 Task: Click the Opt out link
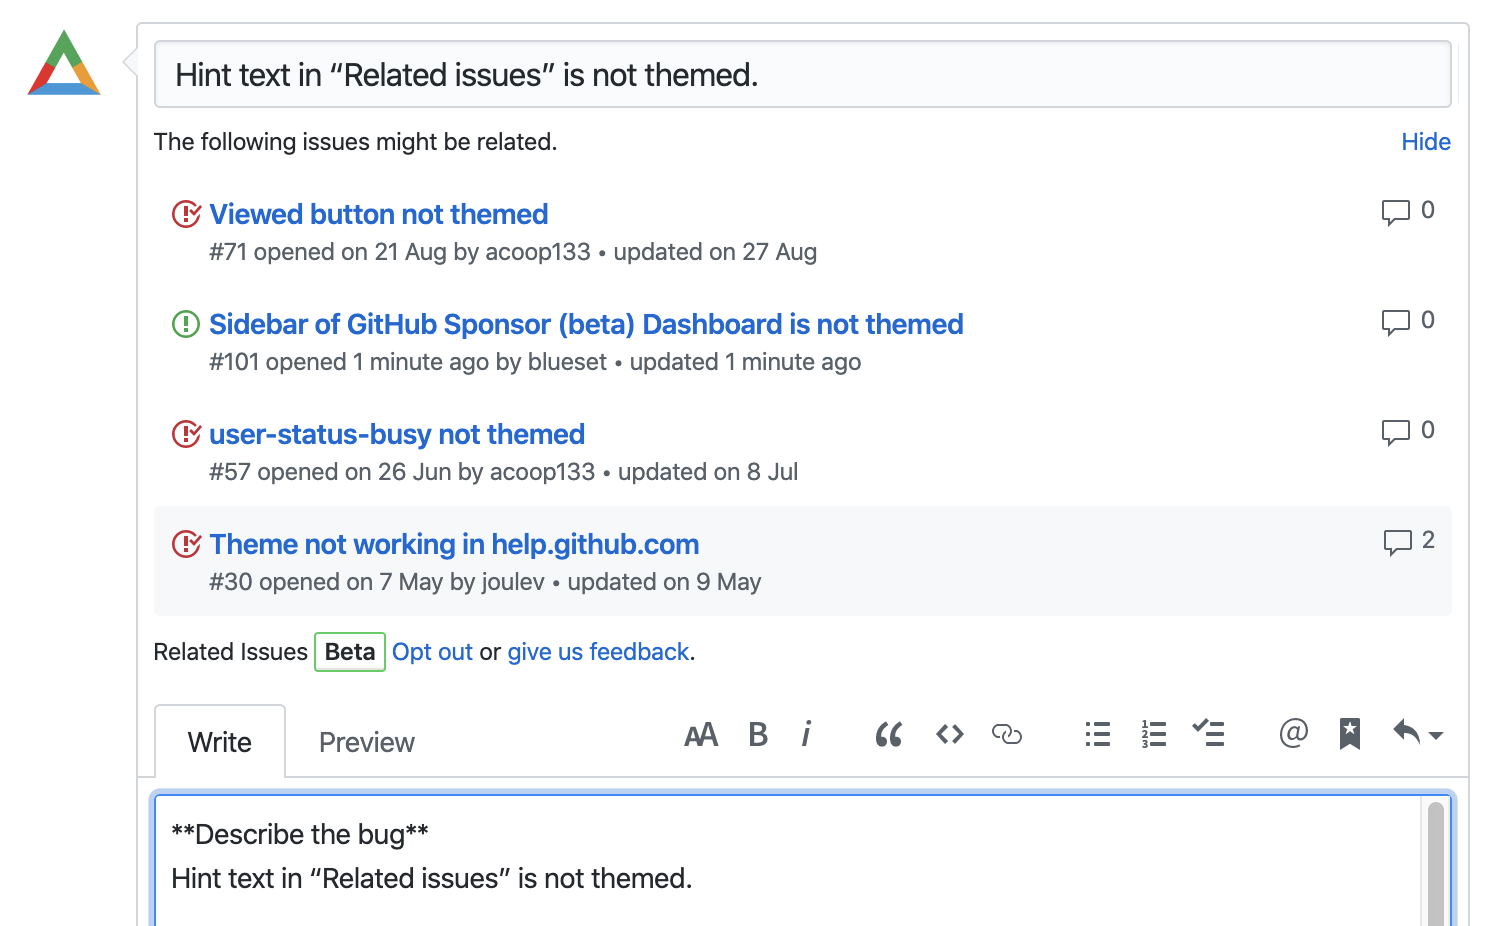(432, 652)
